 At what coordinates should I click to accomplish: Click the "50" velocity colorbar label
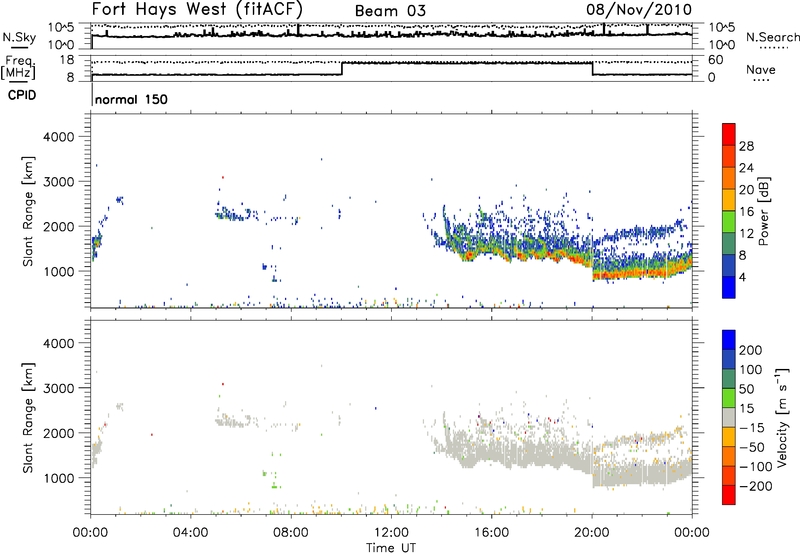pos(746,389)
